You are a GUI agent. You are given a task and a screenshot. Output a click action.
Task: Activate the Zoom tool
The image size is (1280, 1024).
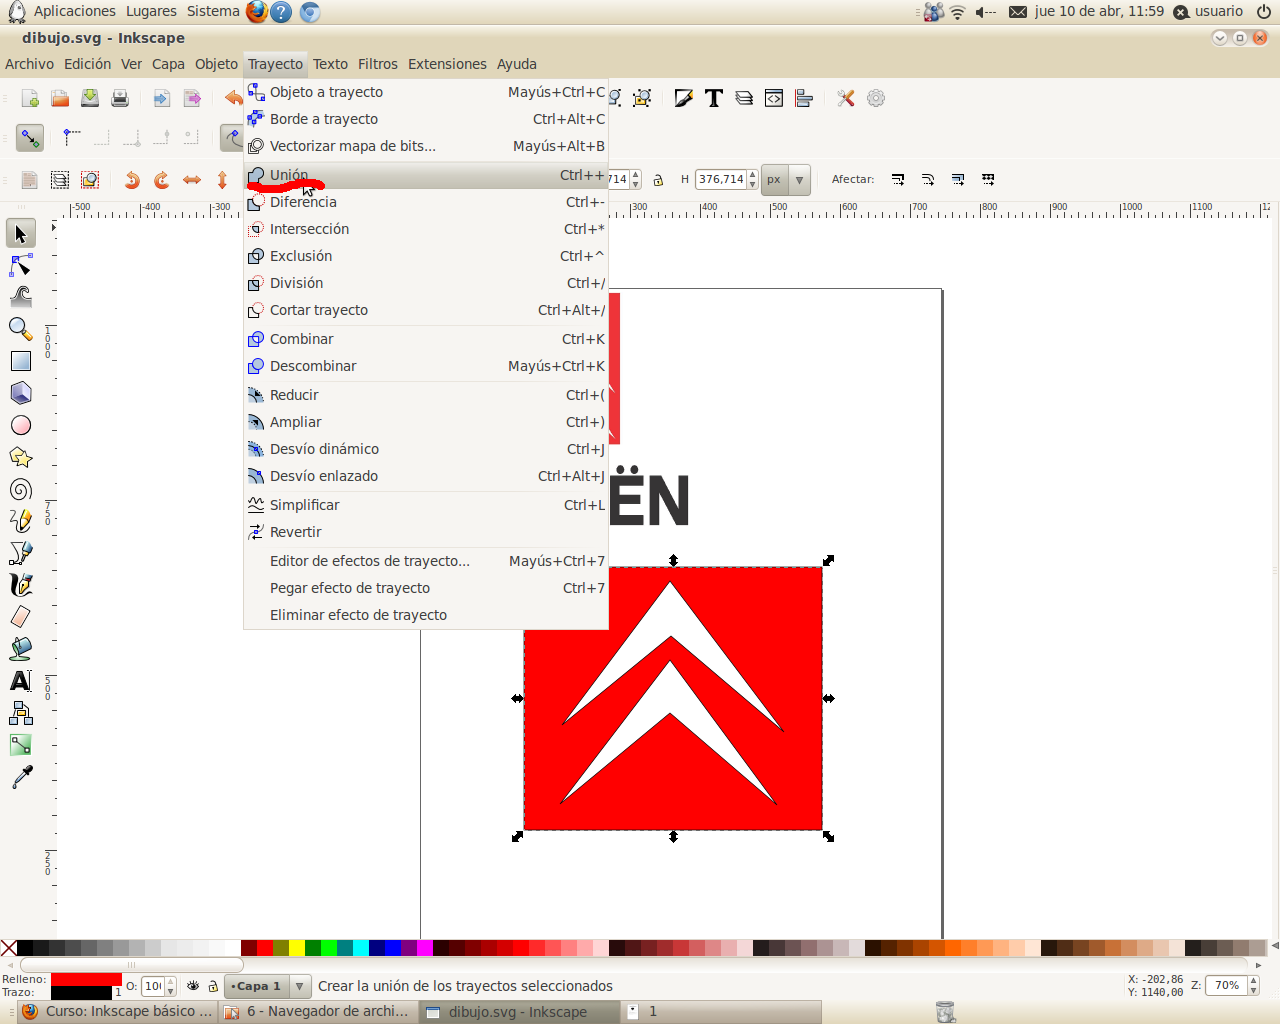(x=20, y=329)
